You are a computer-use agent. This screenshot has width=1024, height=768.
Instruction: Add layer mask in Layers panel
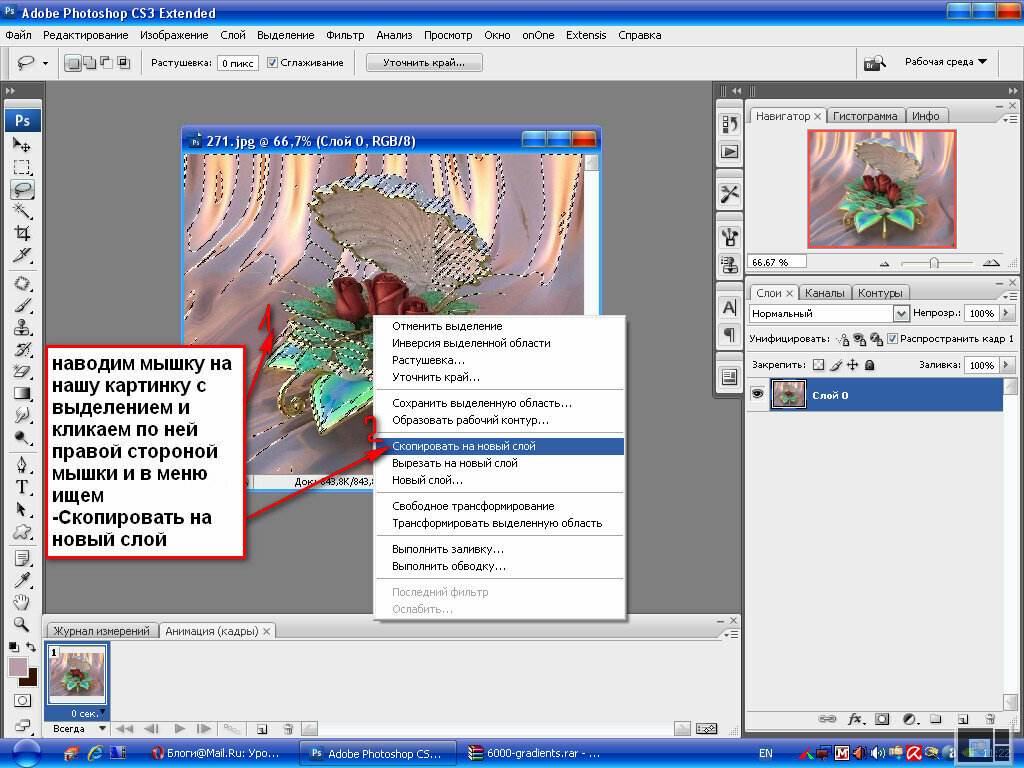click(x=882, y=719)
